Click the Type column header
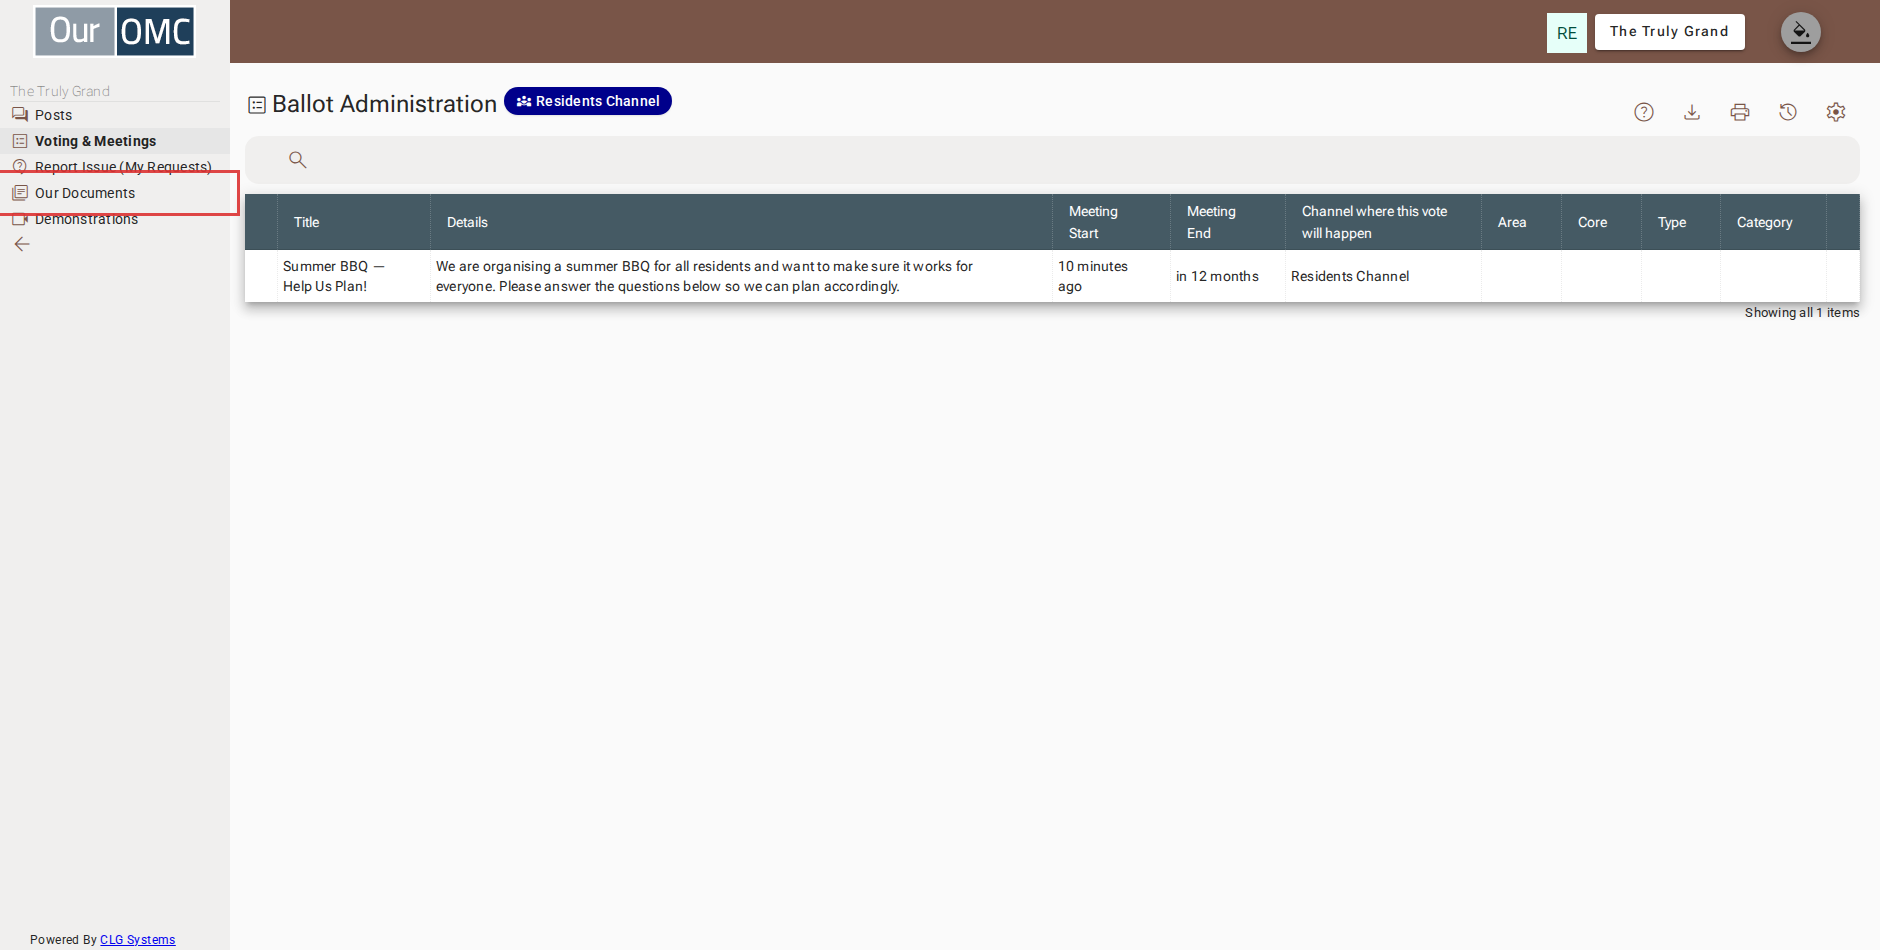Screen dimensions: 1880x950 1681,222
